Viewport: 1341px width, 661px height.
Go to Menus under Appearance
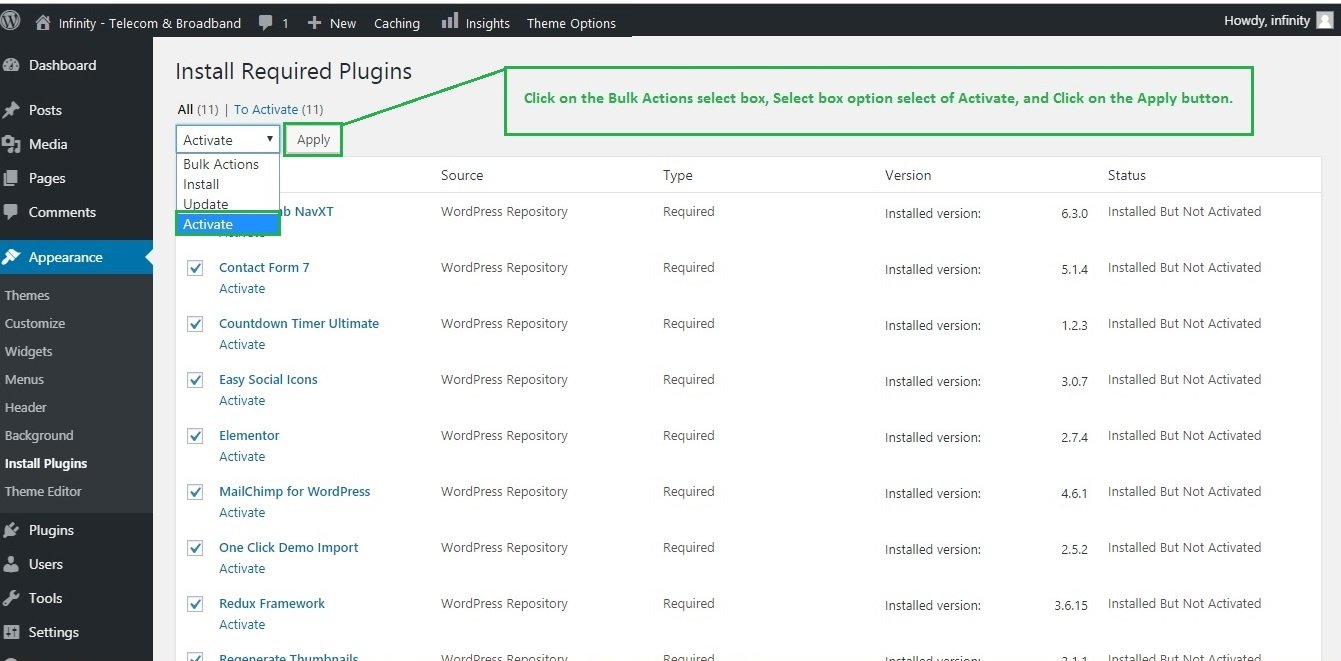click(x=25, y=379)
